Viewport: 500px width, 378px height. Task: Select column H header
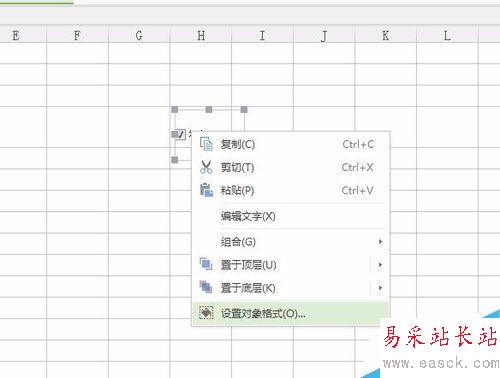pos(201,35)
